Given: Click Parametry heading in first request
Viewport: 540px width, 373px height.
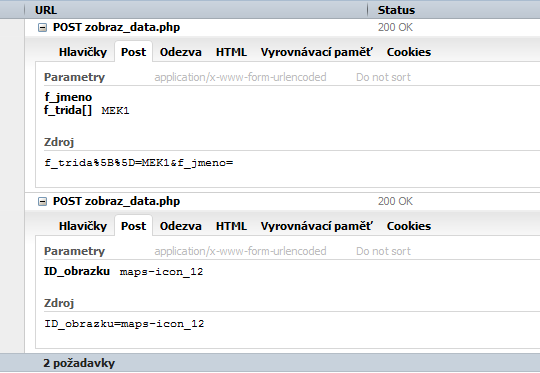Looking at the screenshot, I should tap(74, 77).
